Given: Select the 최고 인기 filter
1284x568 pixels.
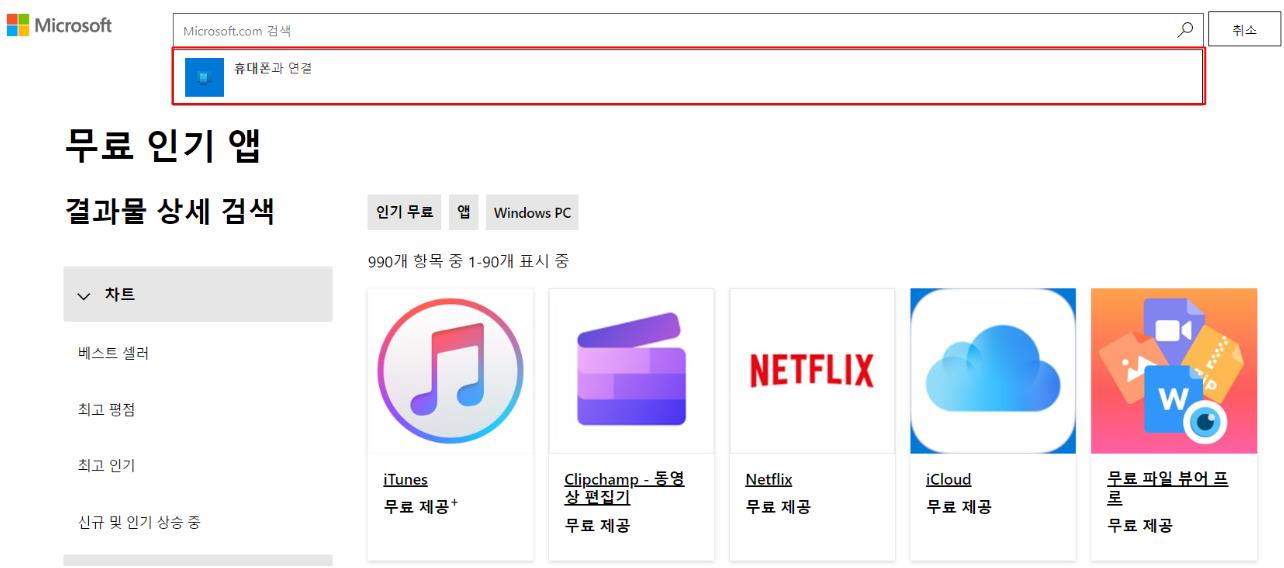Looking at the screenshot, I should [x=106, y=465].
